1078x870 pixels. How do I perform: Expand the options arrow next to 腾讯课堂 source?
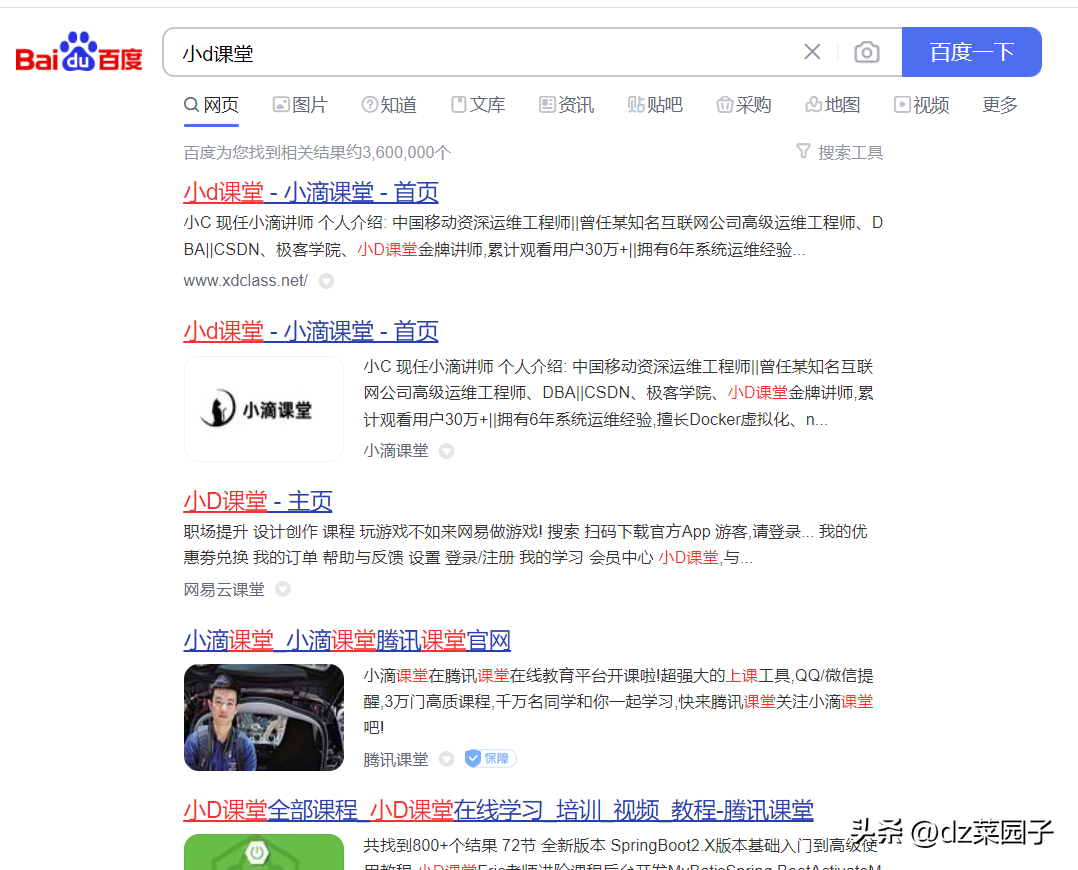446,758
